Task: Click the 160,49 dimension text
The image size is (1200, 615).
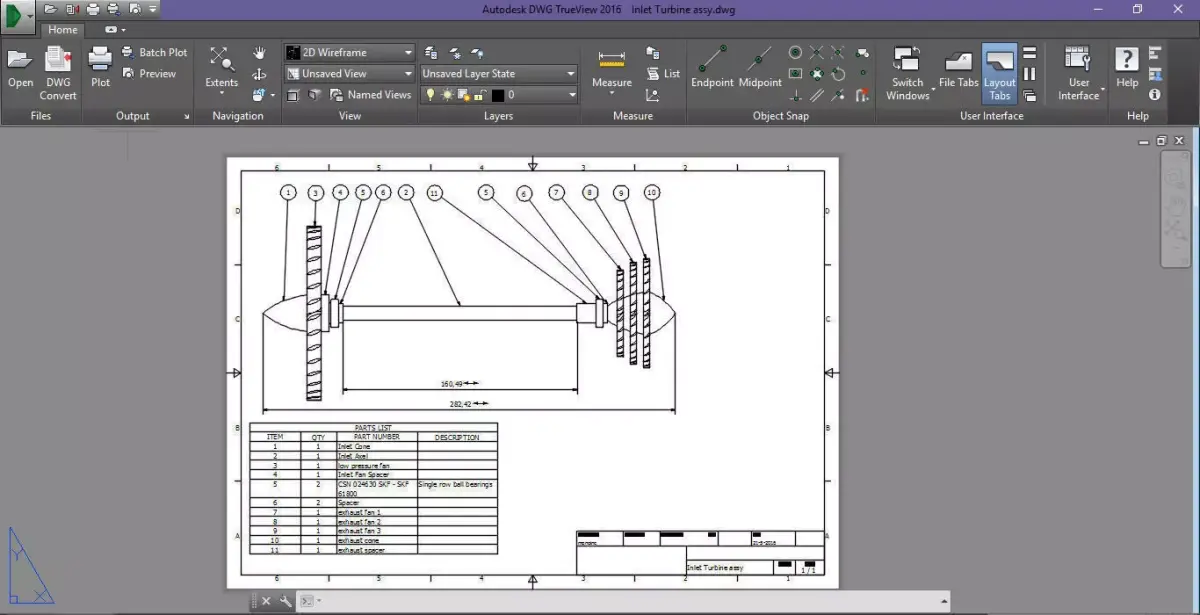Action: (x=454, y=383)
